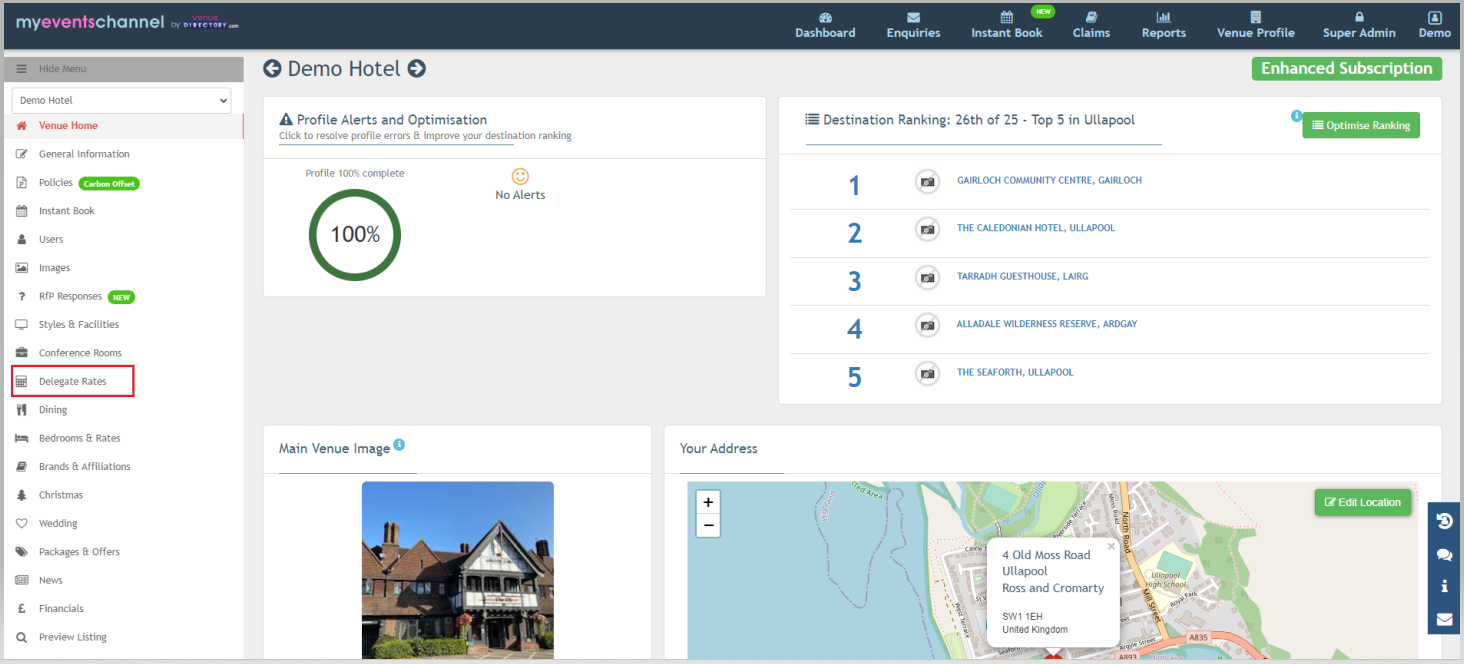Open Enquiries in top navigation

913,25
